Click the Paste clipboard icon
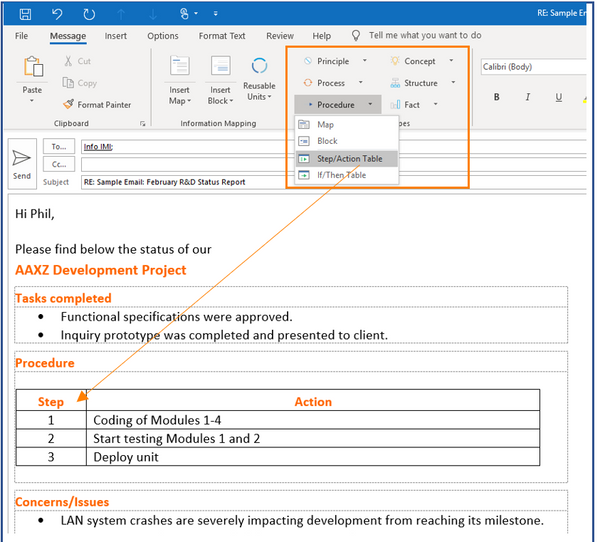The image size is (600, 542). tap(33, 67)
